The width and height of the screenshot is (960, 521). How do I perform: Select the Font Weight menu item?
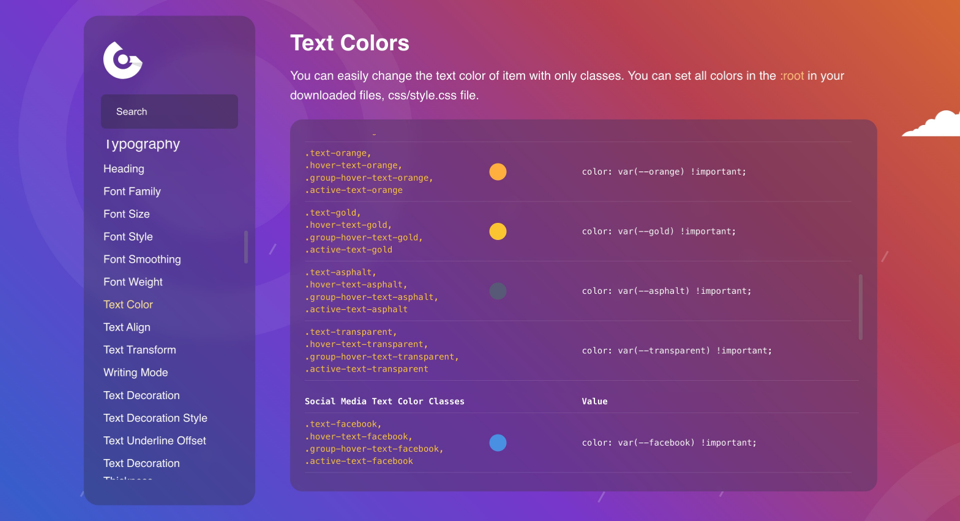coord(133,282)
